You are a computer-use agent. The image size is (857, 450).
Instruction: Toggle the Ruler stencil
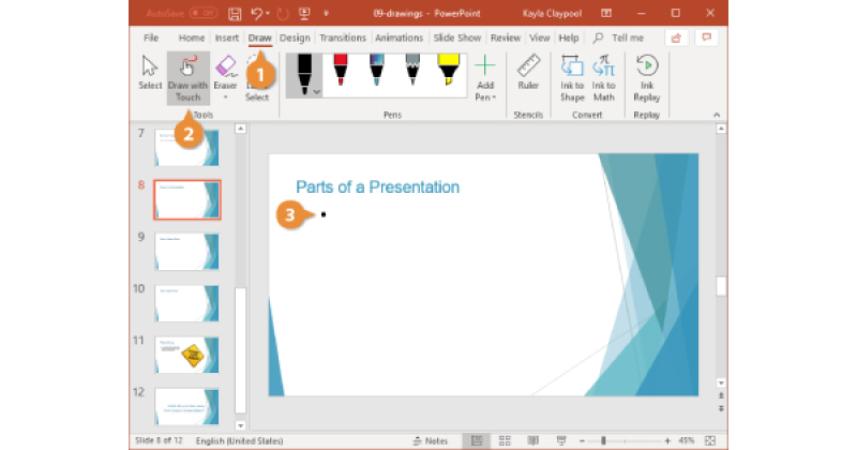528,73
